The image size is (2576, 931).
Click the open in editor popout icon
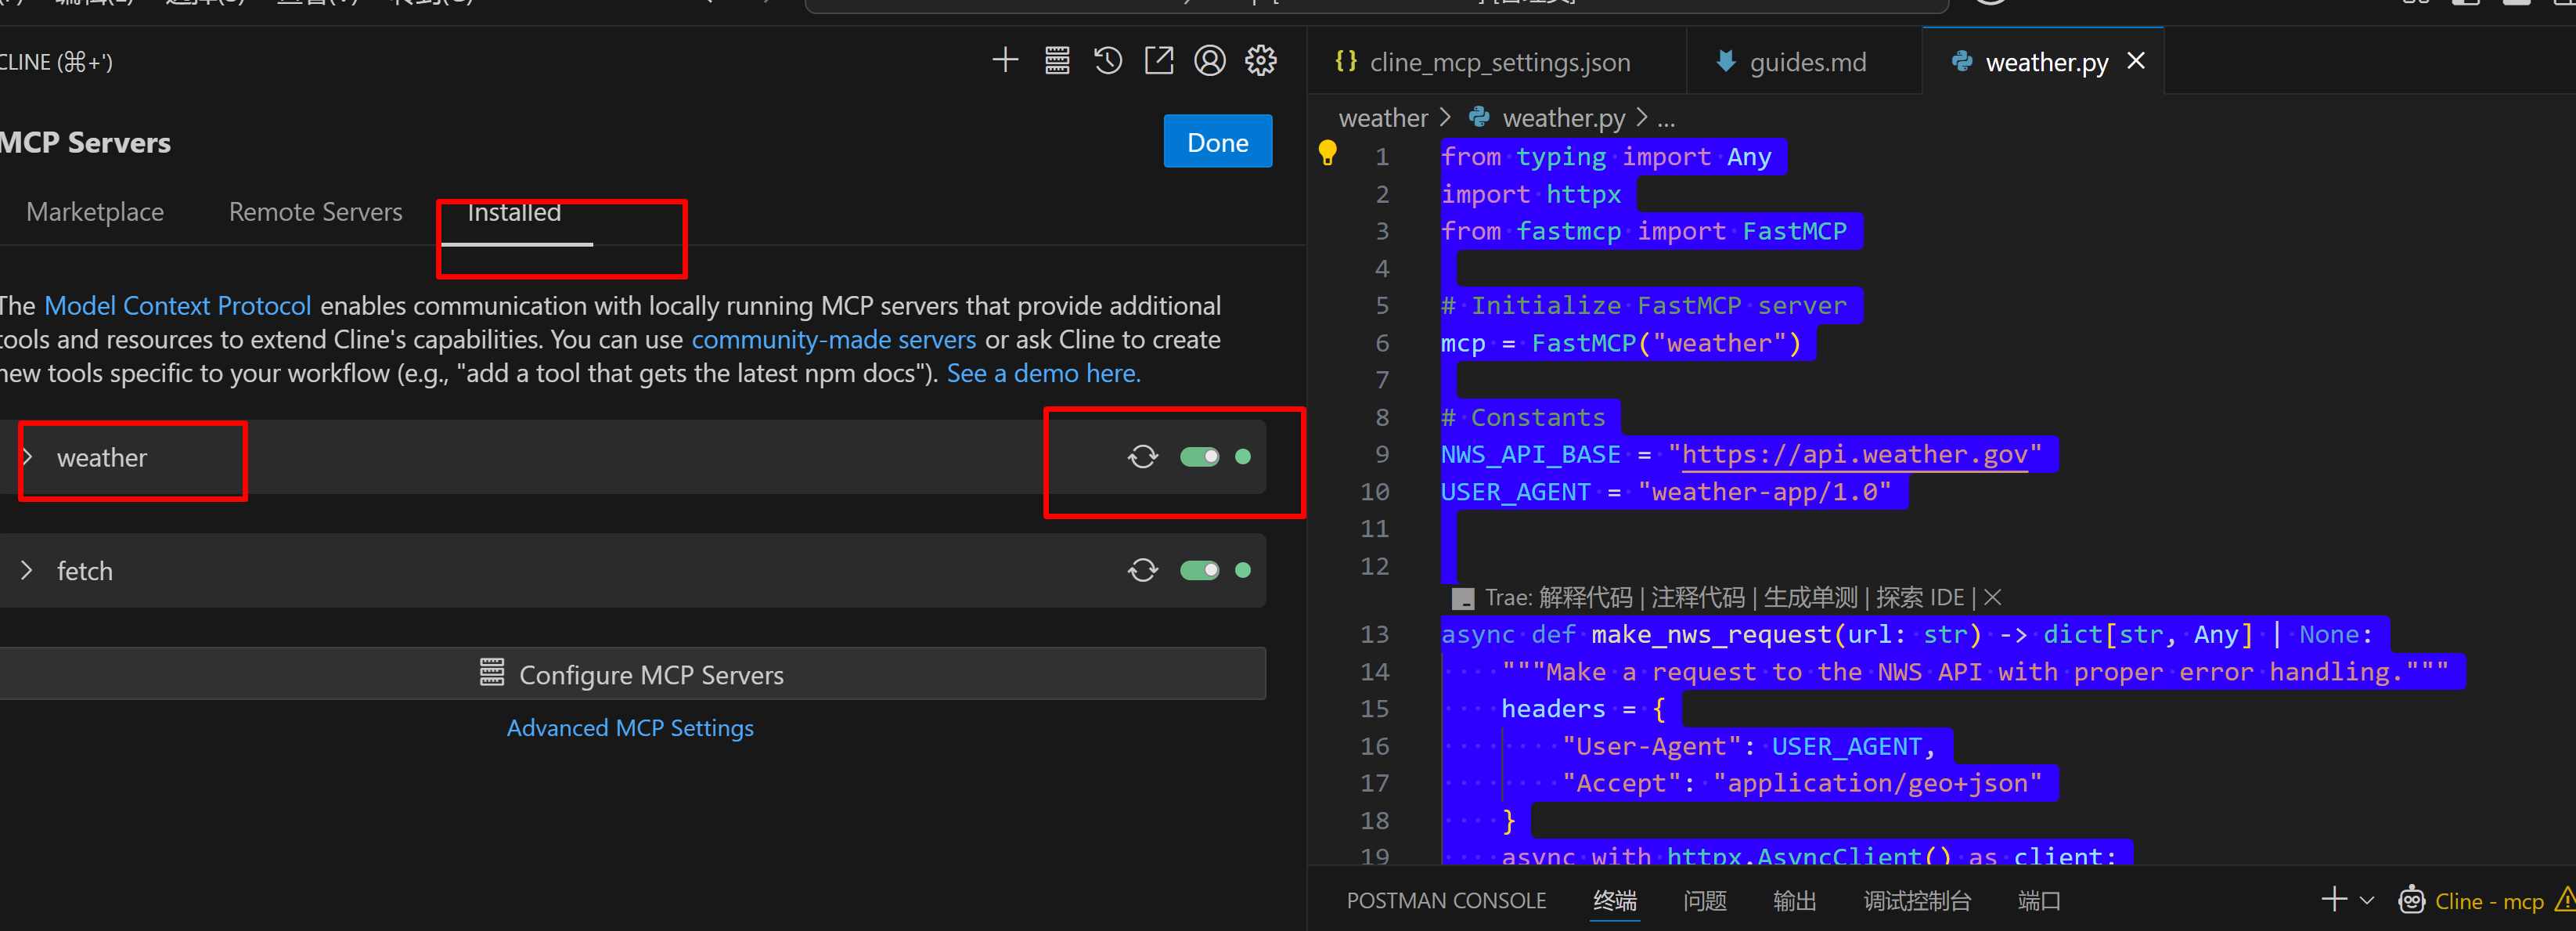[1159, 61]
